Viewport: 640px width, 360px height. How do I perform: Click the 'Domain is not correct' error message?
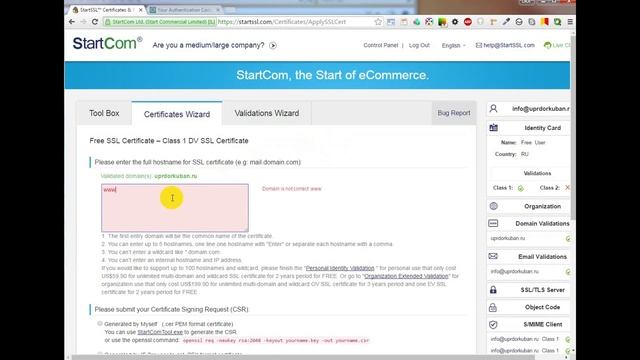tap(291, 189)
